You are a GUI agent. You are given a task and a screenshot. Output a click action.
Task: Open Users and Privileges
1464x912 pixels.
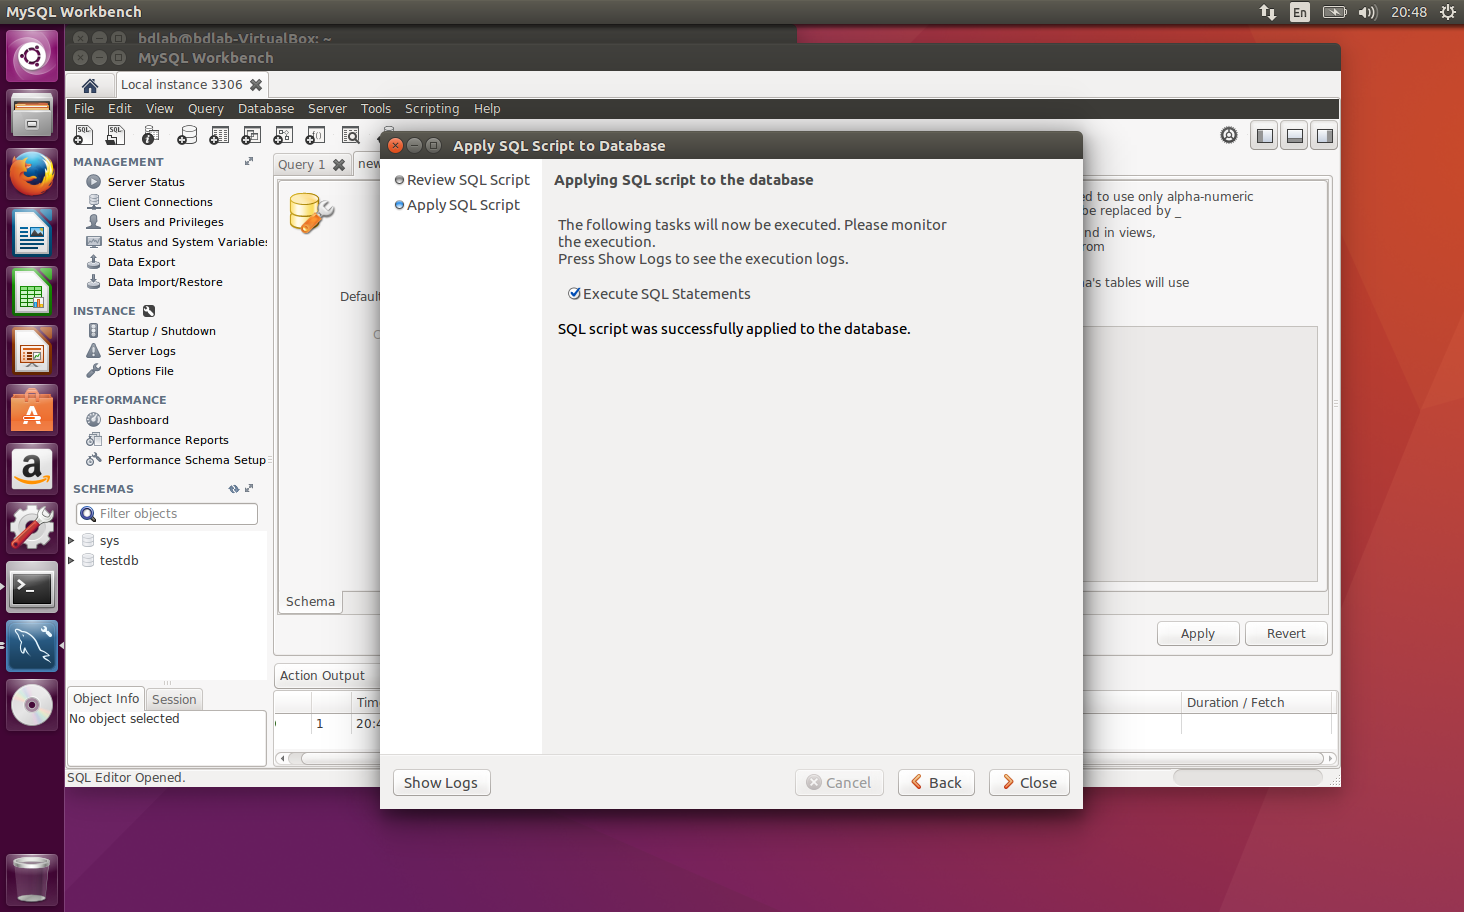[166, 222]
